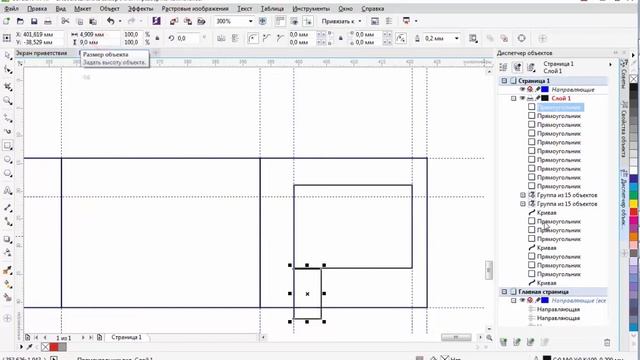Pick the red swatch in document palette
640x360 pixels.
[x=54, y=347]
